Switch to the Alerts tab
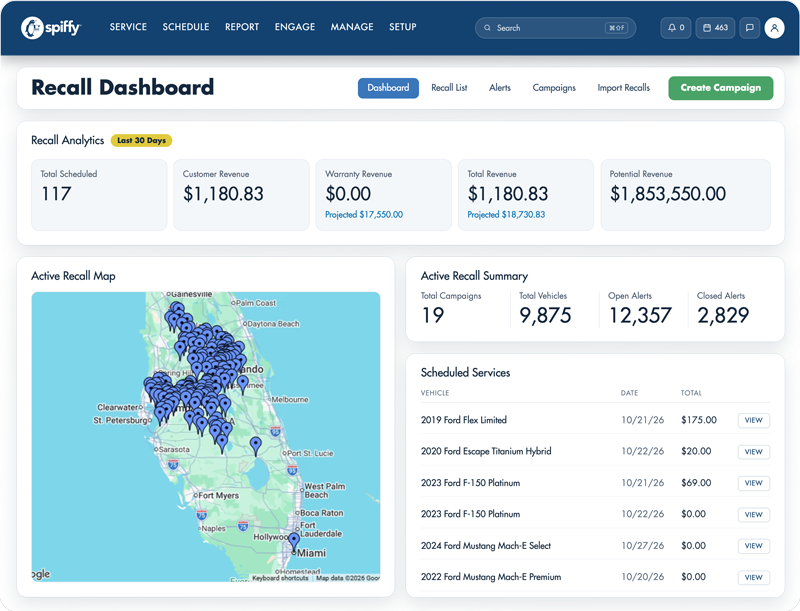800x611 pixels. coord(499,88)
